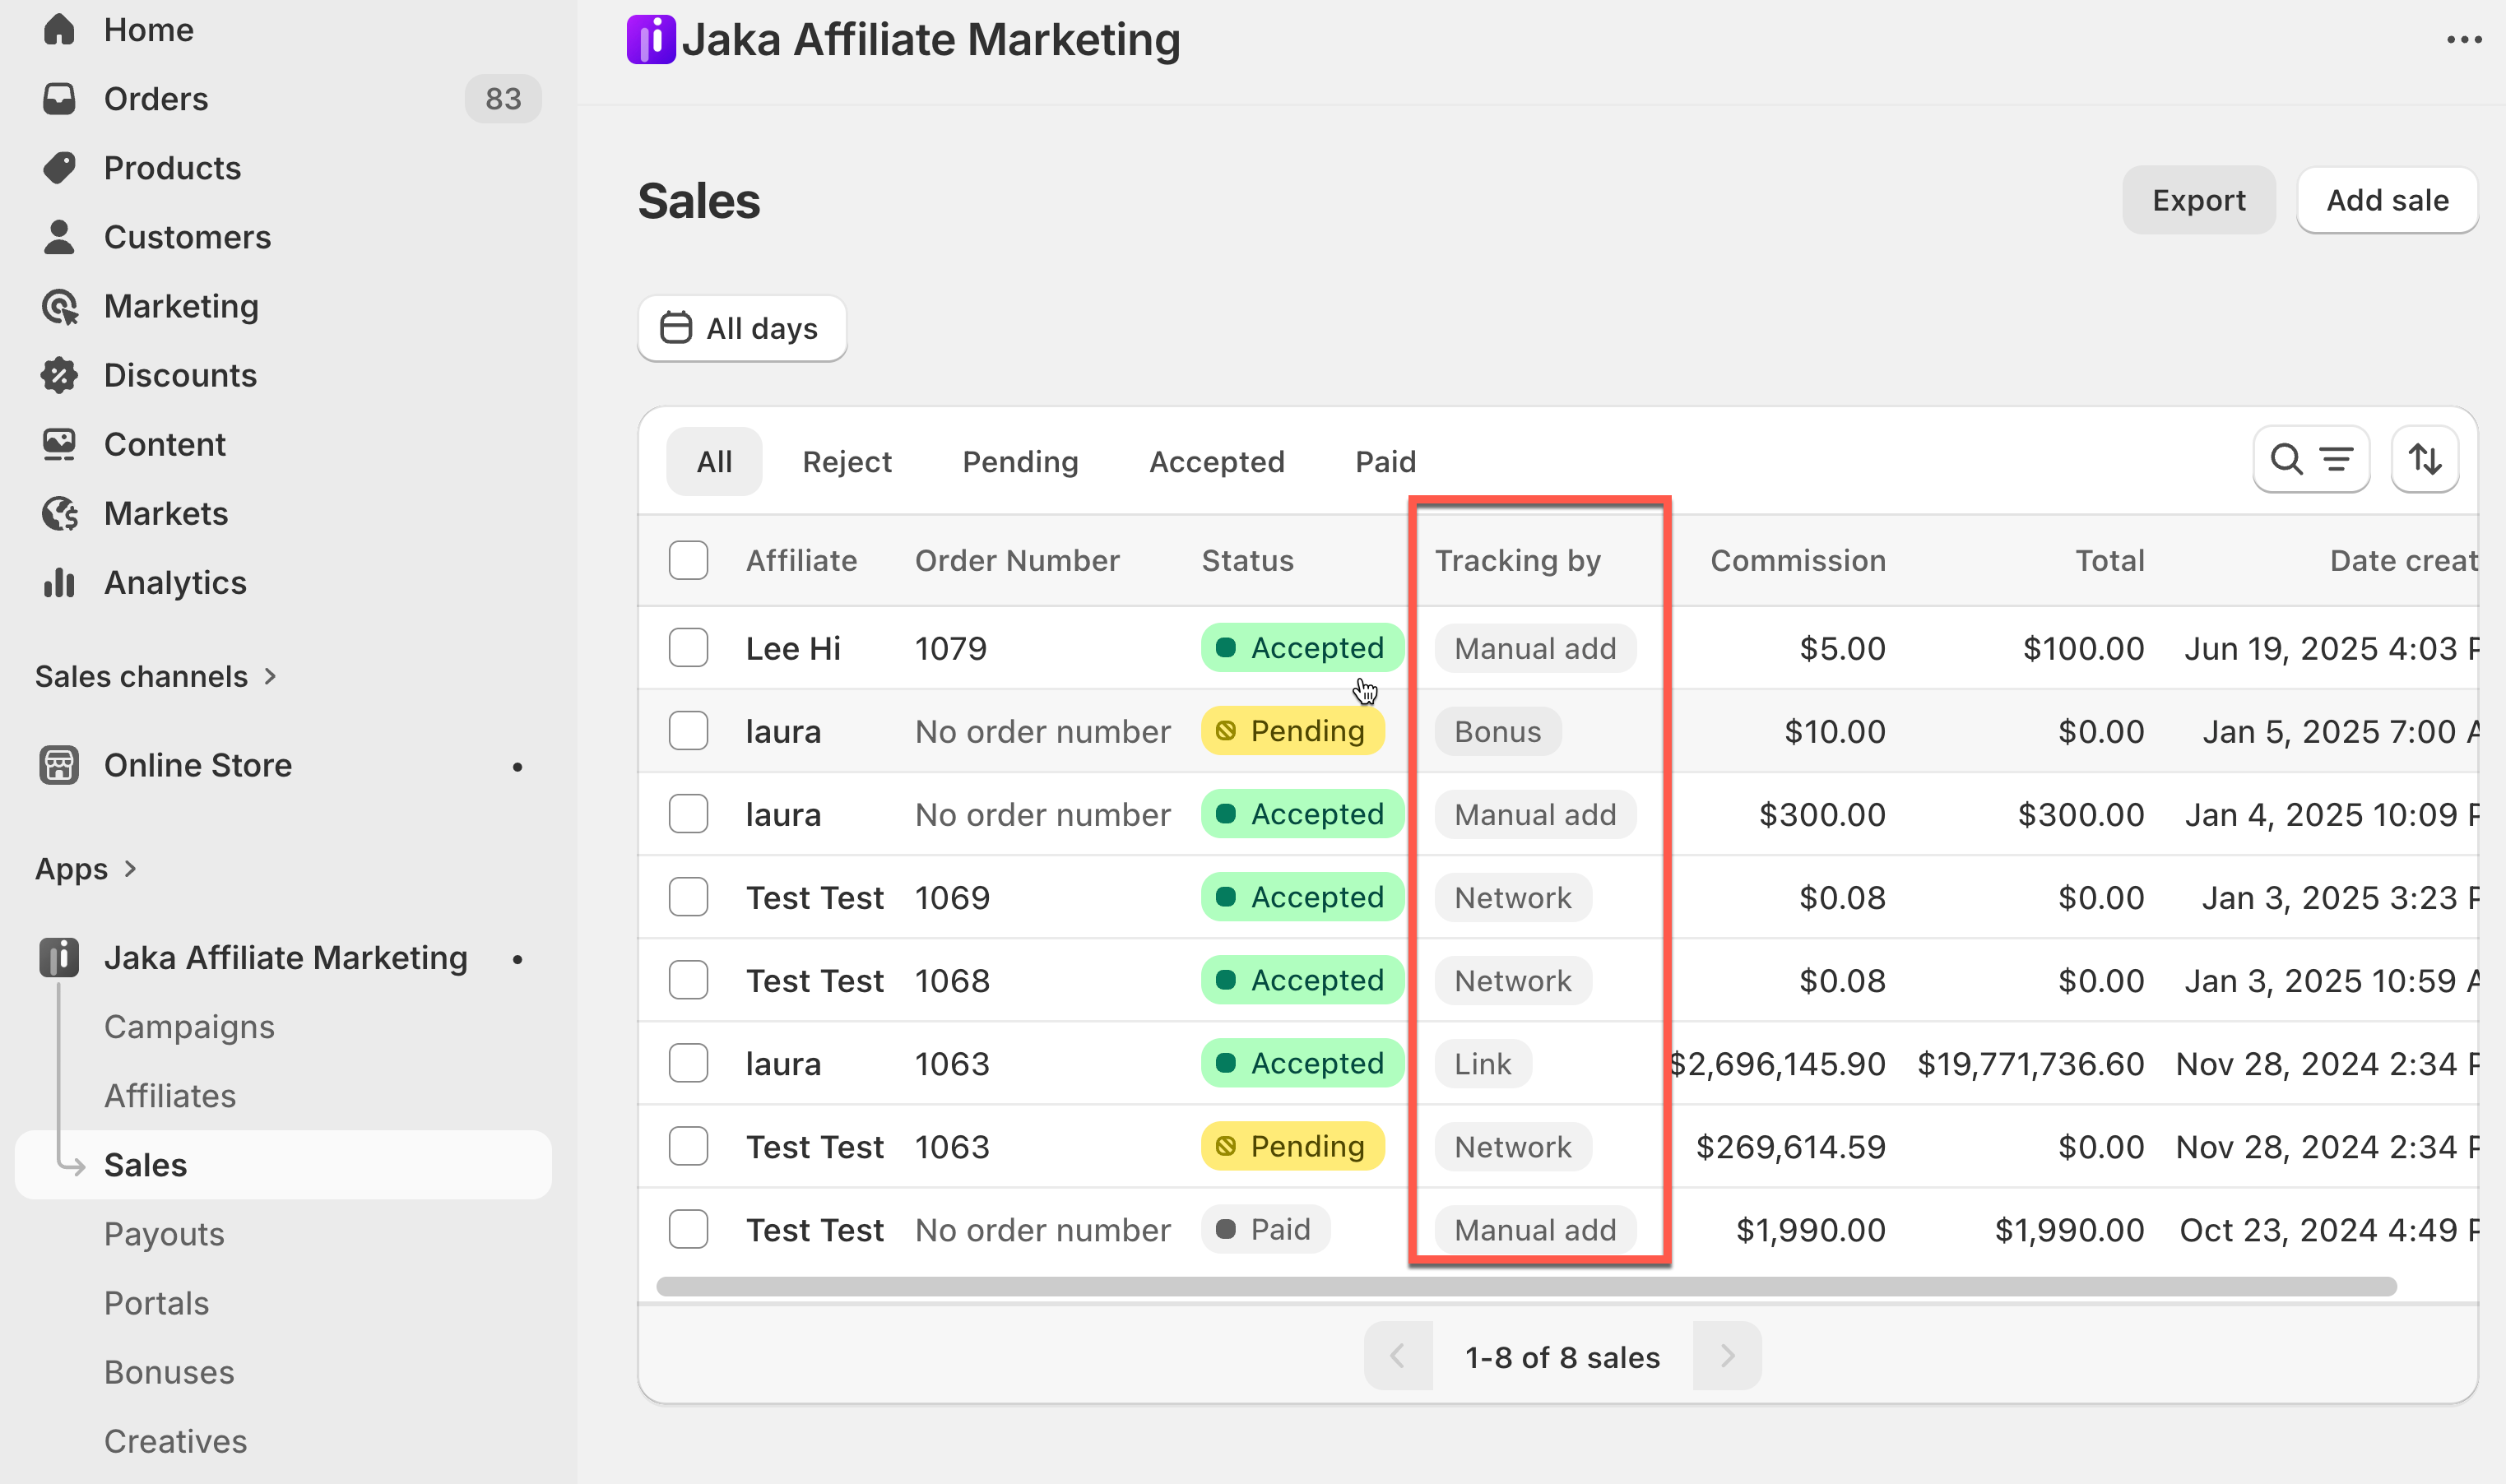Open Payouts in the Jaka submenu
The height and width of the screenshot is (1484, 2506).
(164, 1234)
